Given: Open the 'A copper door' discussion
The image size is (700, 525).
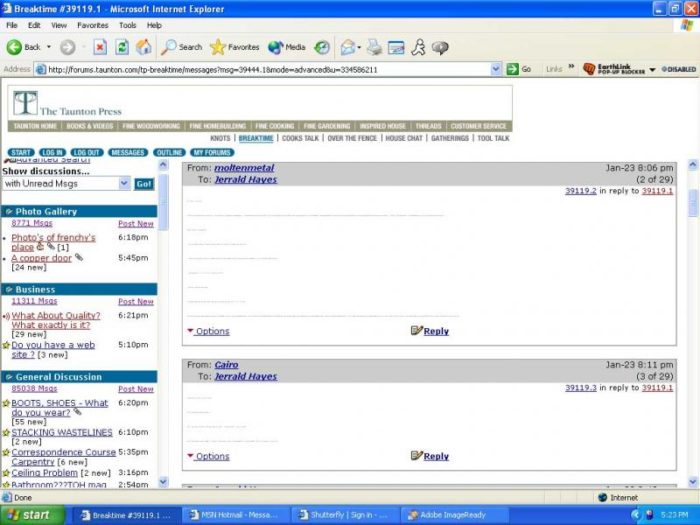Looking at the screenshot, I should [x=41, y=258].
